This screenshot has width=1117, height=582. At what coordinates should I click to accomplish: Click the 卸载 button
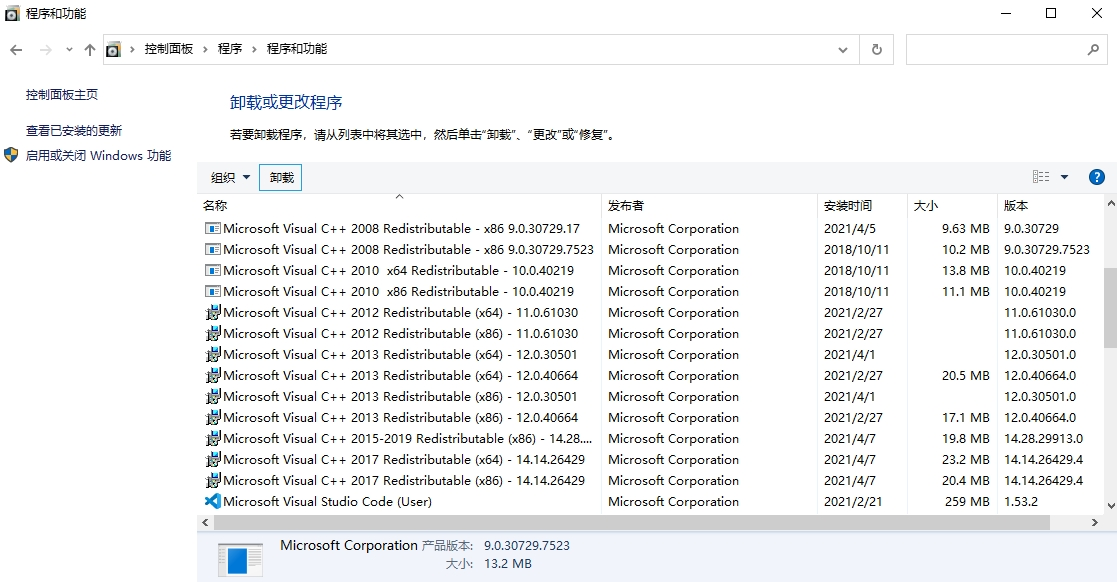pos(281,177)
